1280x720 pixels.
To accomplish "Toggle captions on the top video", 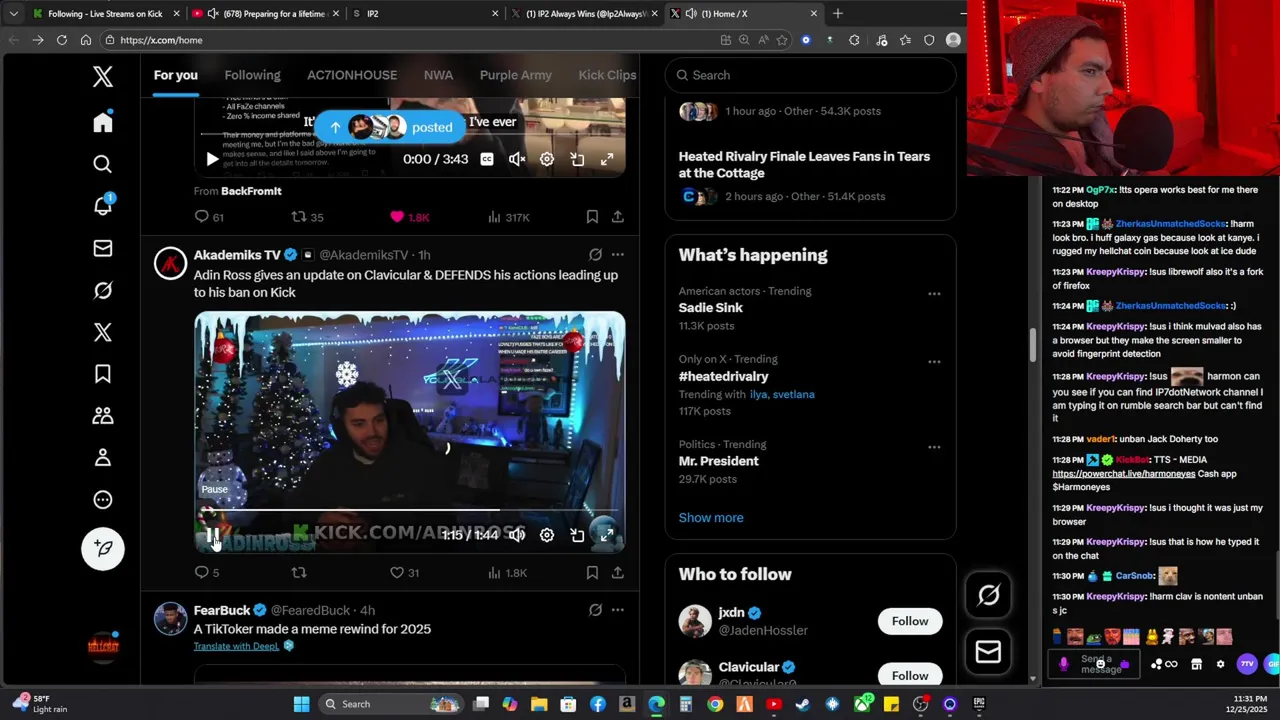I will (x=487, y=159).
